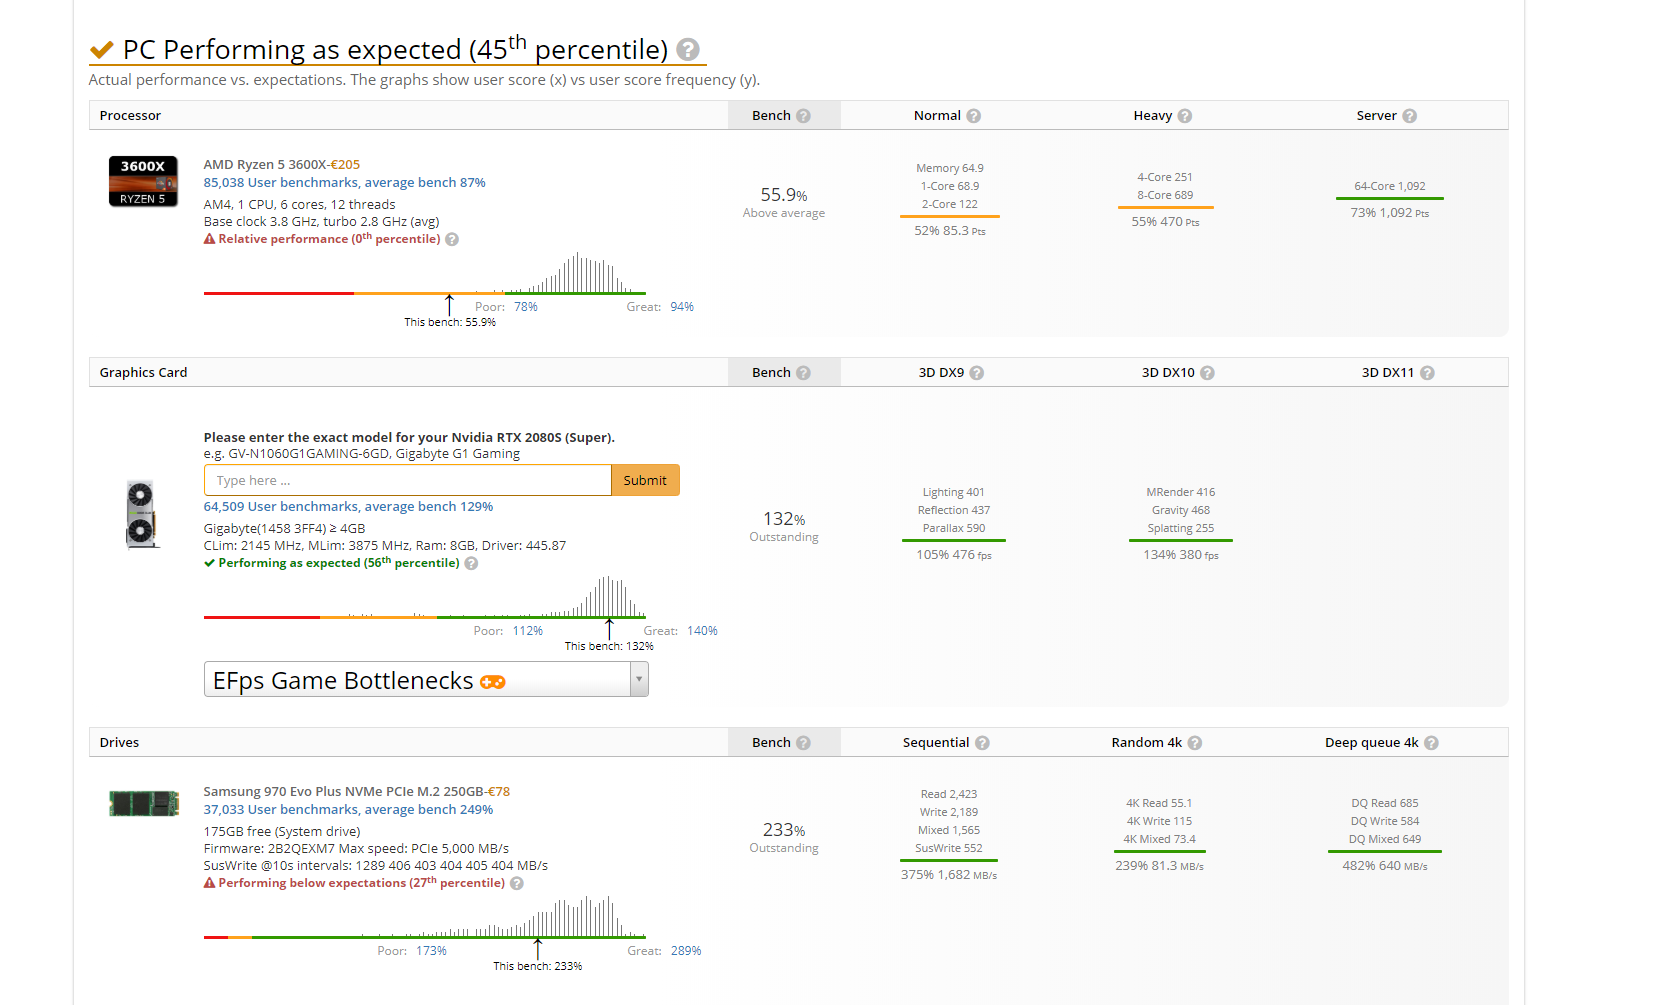This screenshot has height=1005, width=1658.
Task: Click the Server column help icon
Action: [1410, 116]
